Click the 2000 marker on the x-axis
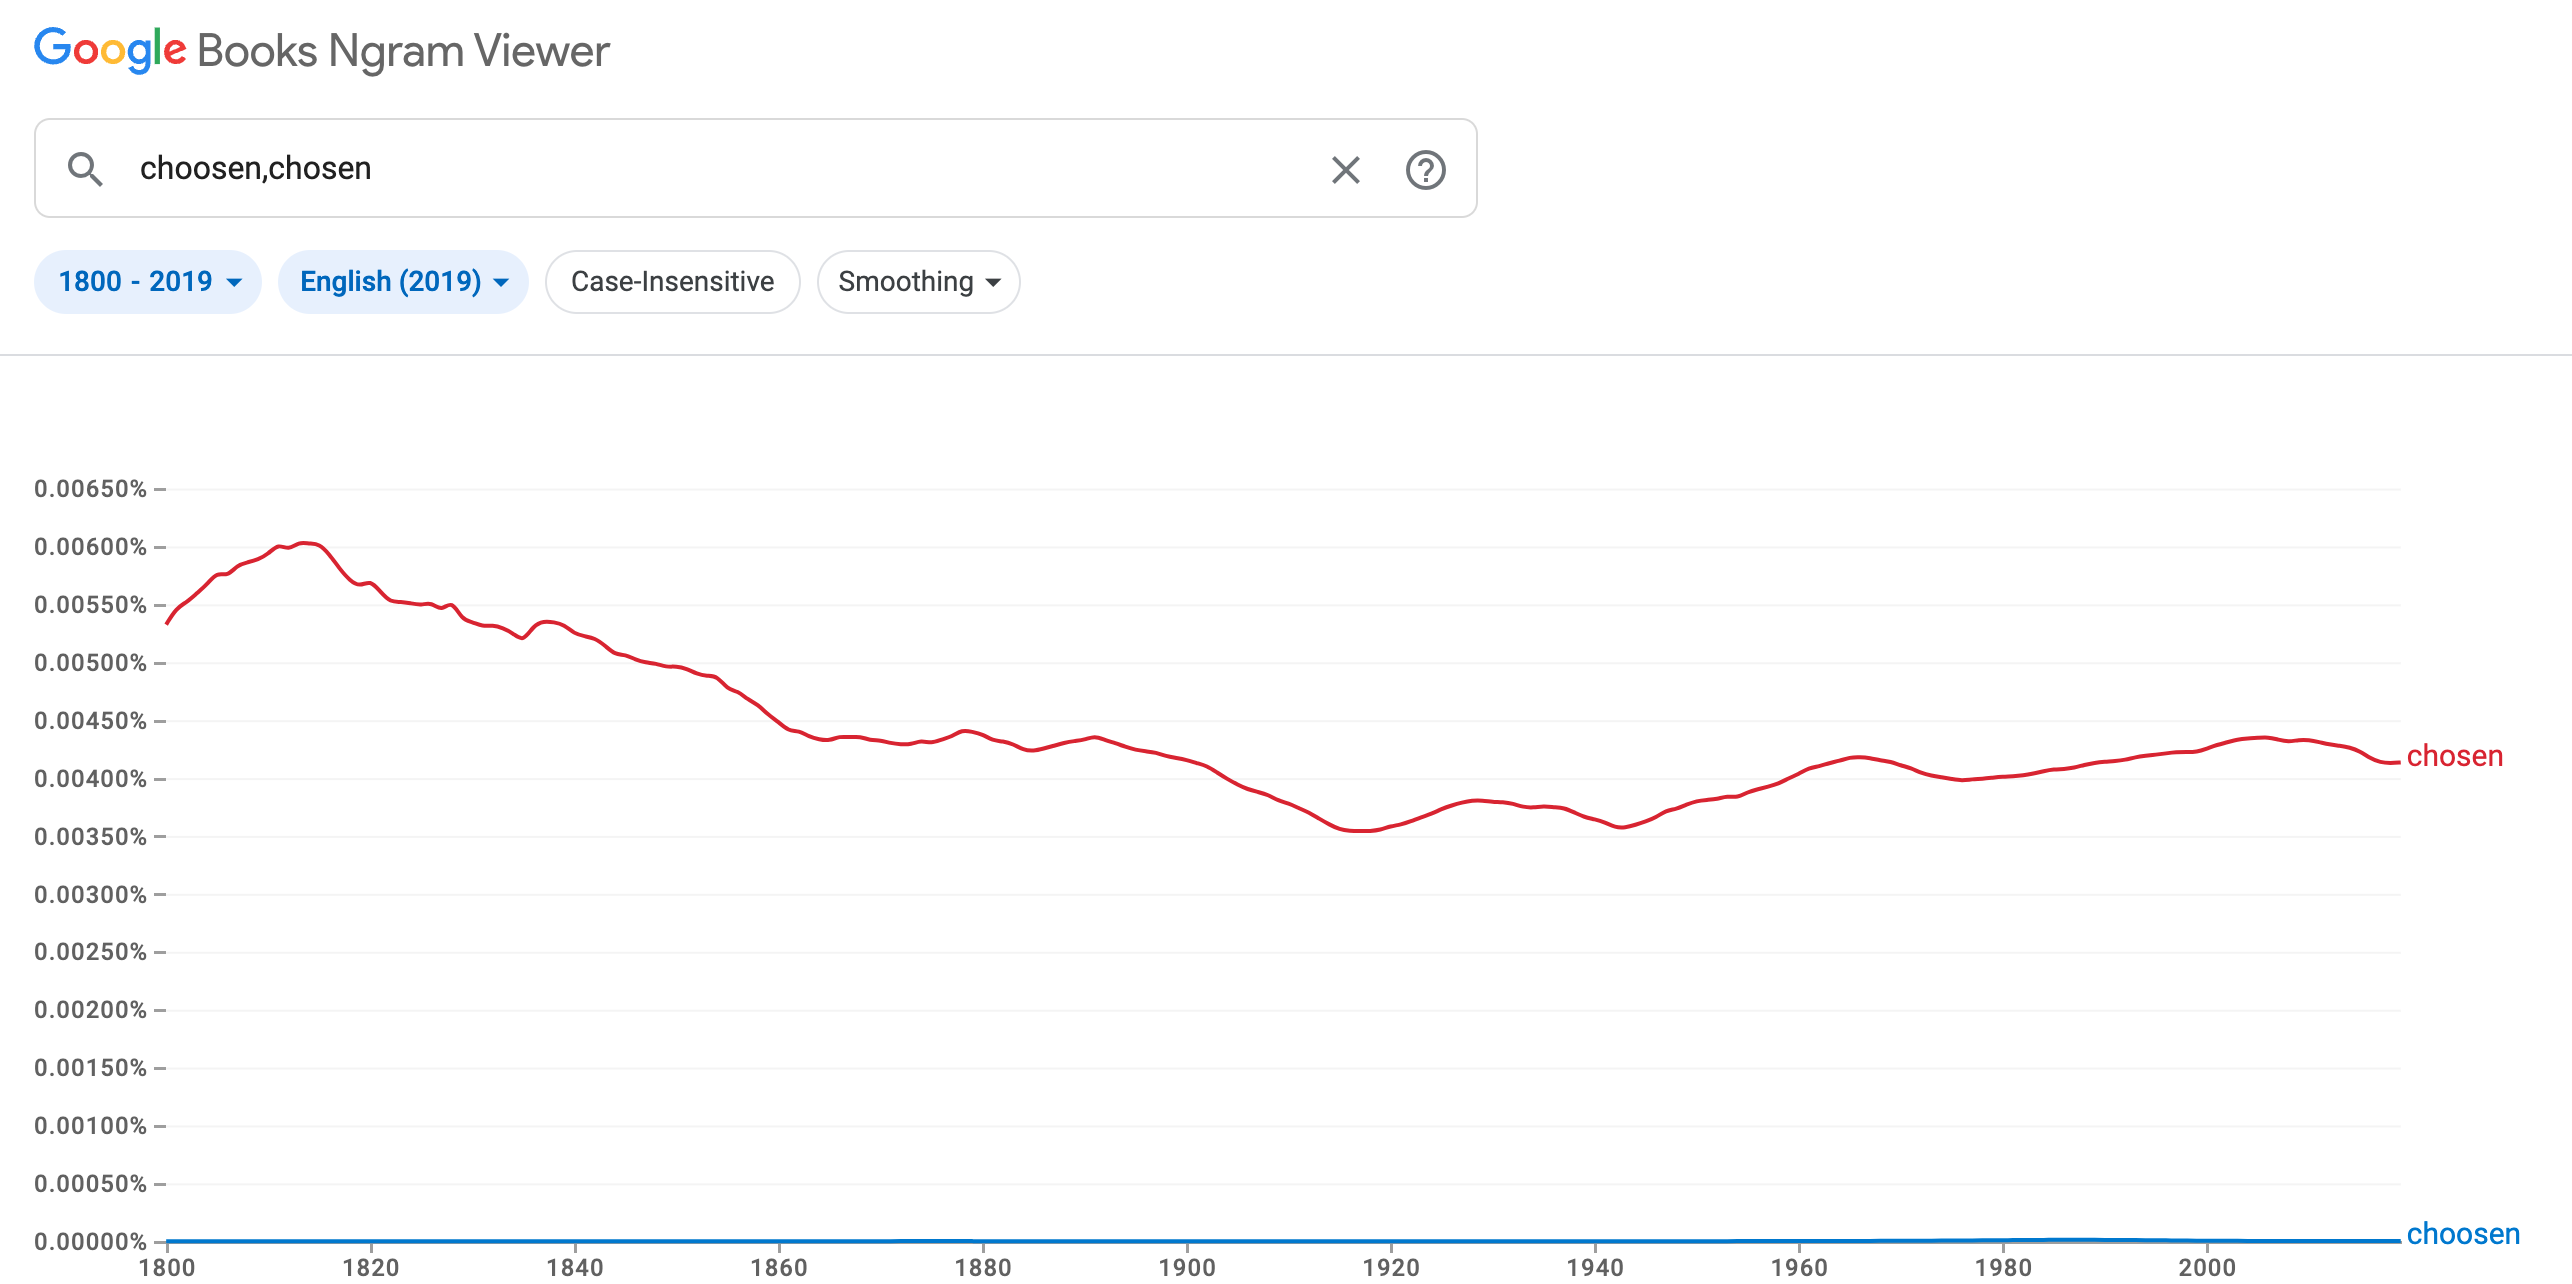 pos(2207,1267)
